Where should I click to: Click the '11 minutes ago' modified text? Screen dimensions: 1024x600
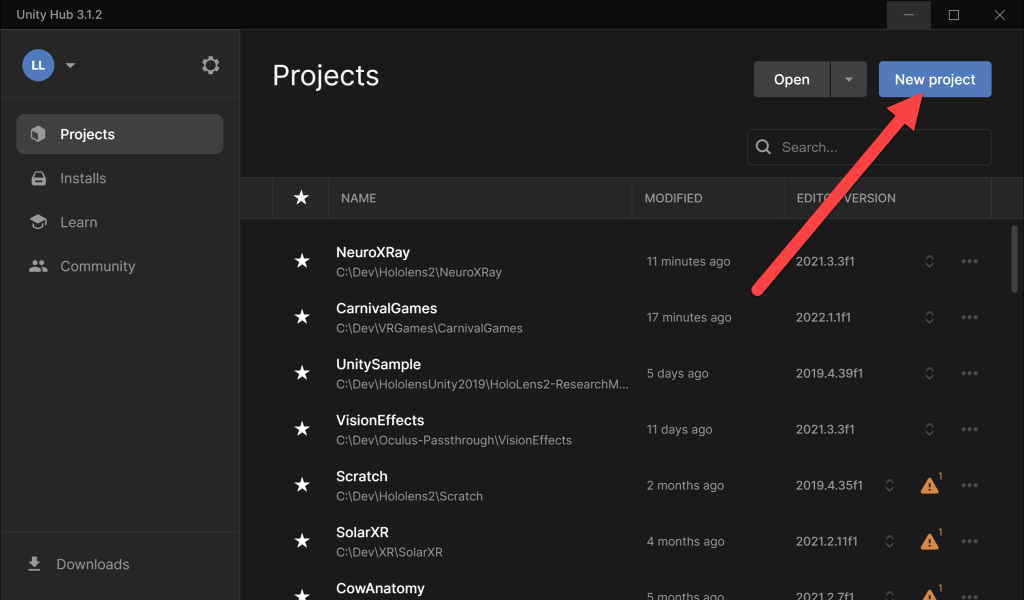coord(688,261)
